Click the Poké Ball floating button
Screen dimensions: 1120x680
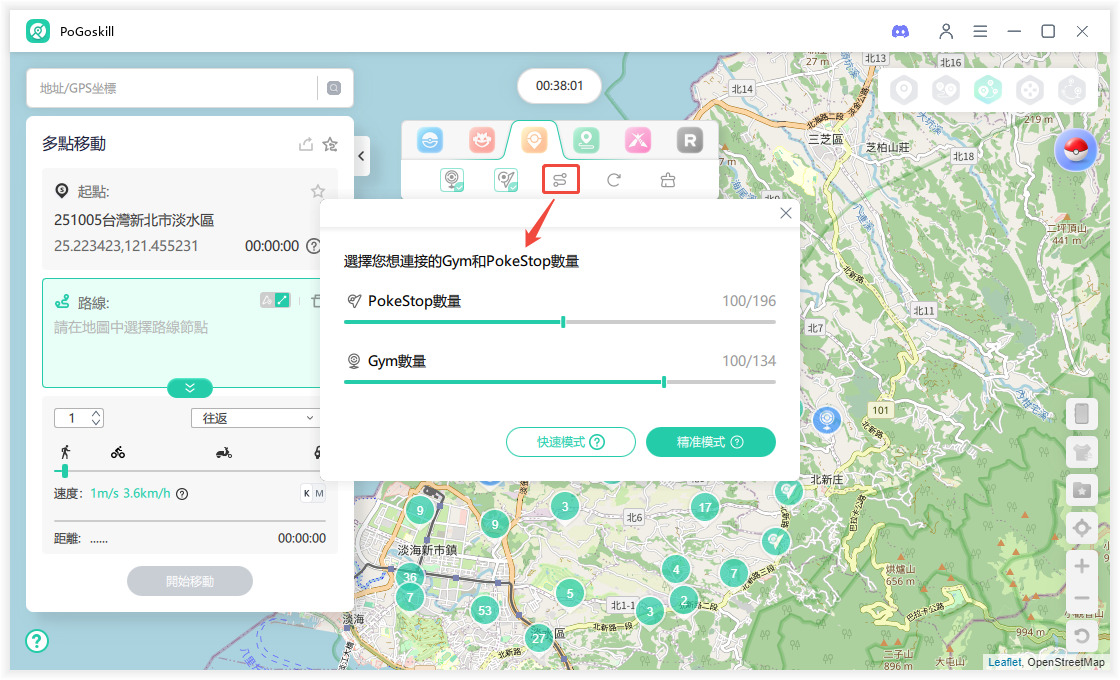1076,150
